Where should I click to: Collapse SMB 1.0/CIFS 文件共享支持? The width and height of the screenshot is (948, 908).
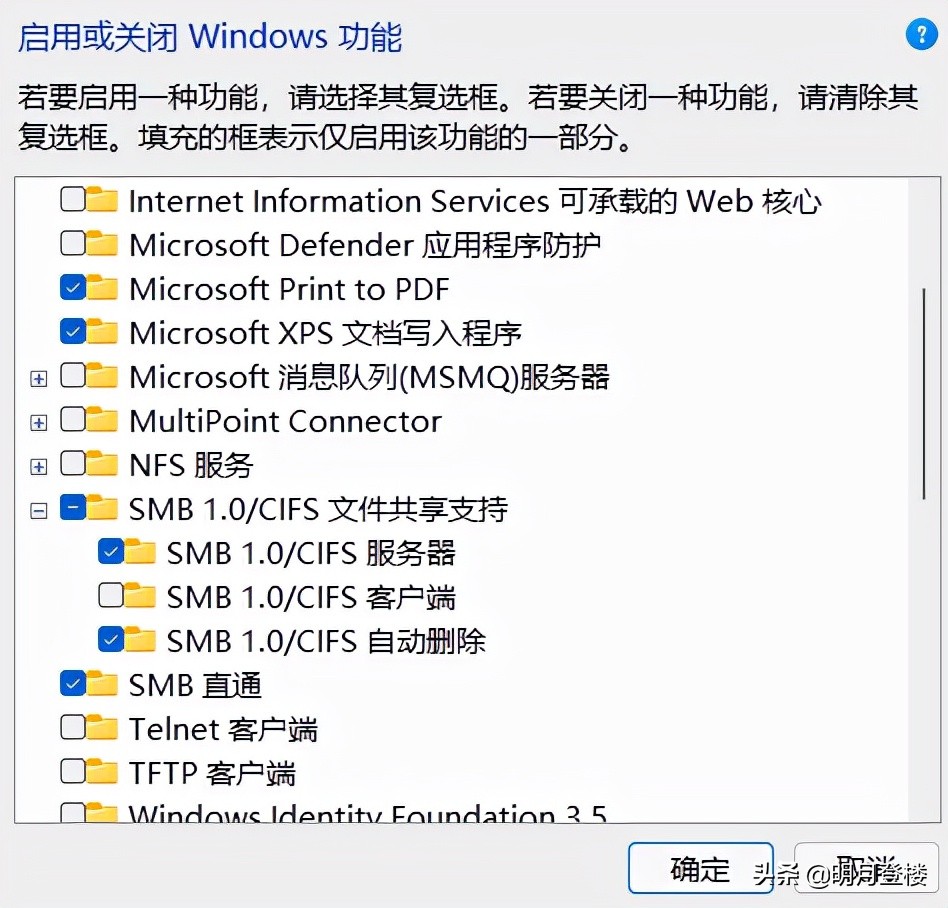(37, 508)
